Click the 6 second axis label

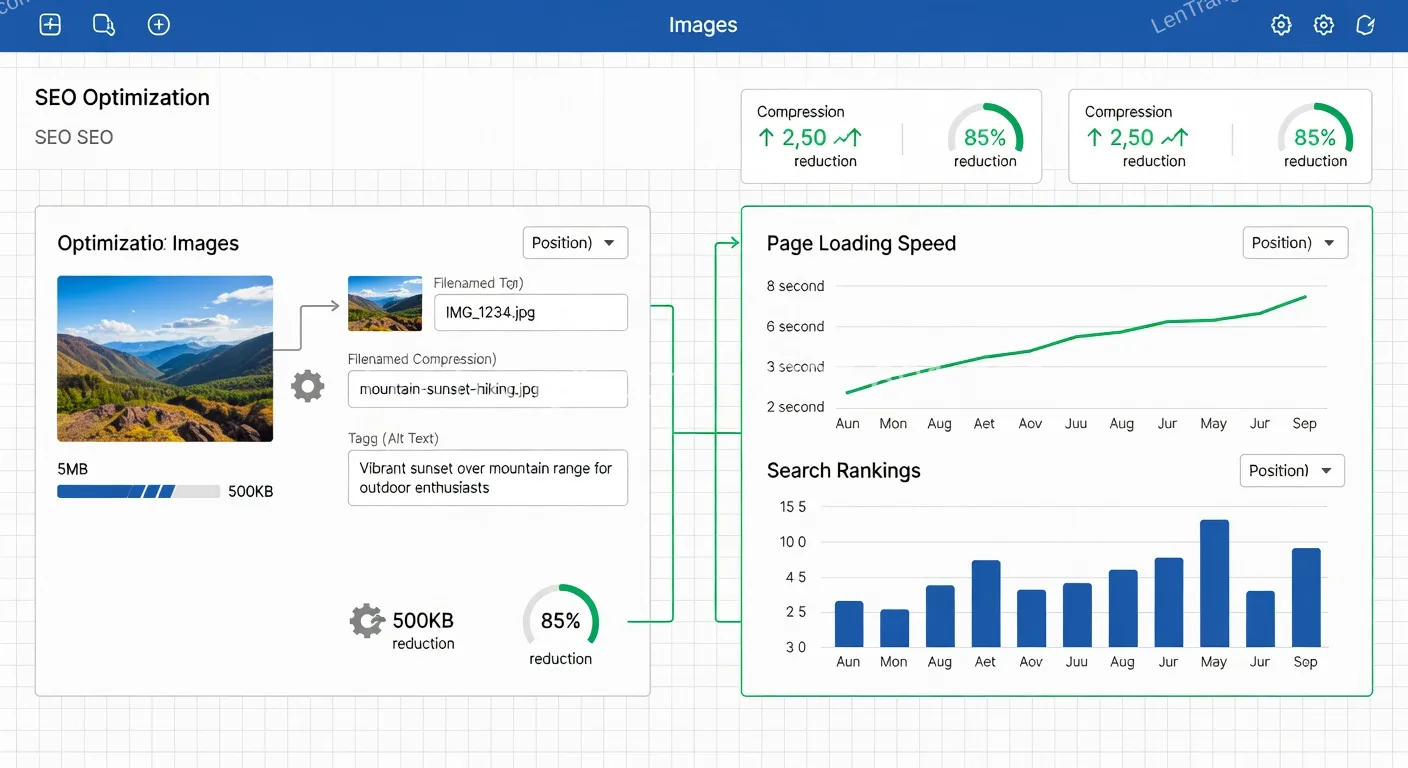795,326
